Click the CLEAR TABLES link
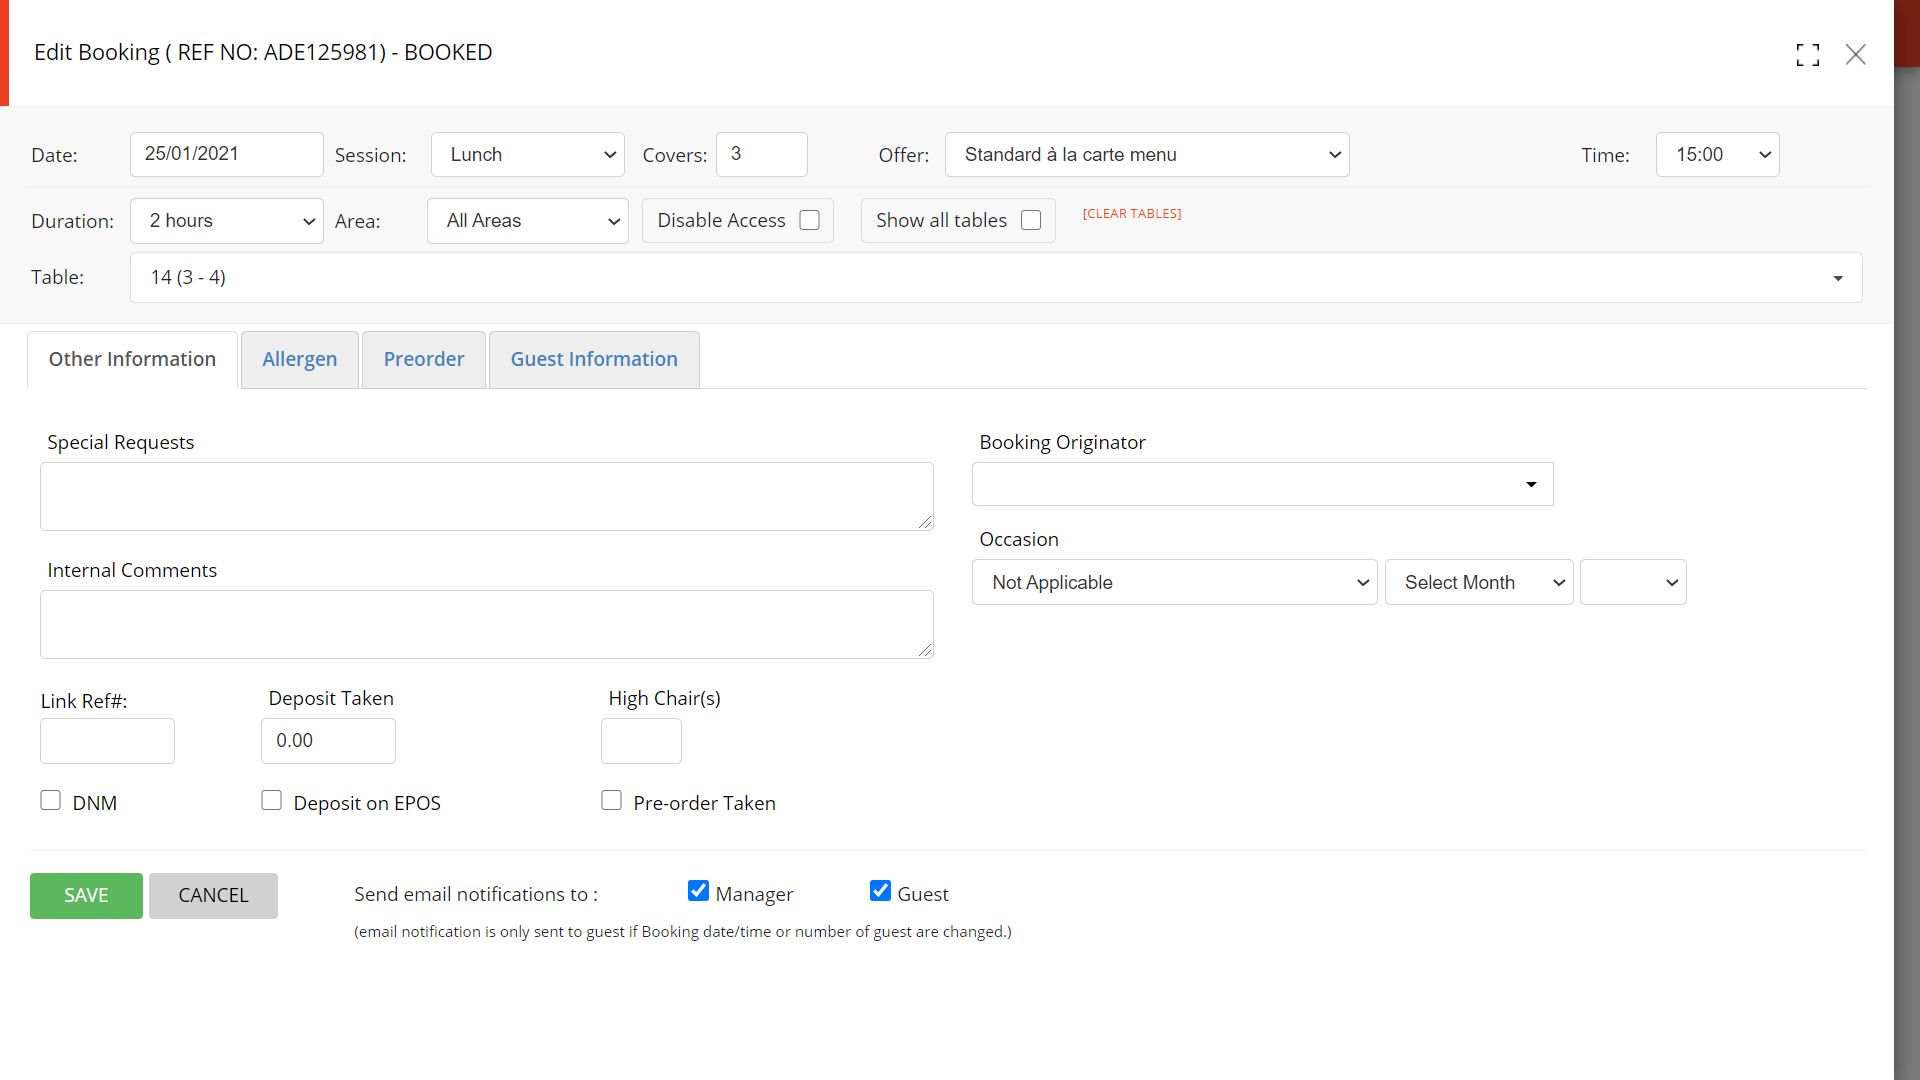1920x1080 pixels. click(1132, 214)
